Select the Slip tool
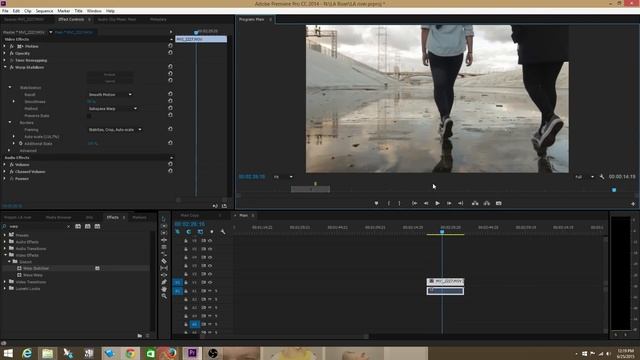Image resolution: width=640 pixels, height=360 pixels. [x=164, y=268]
